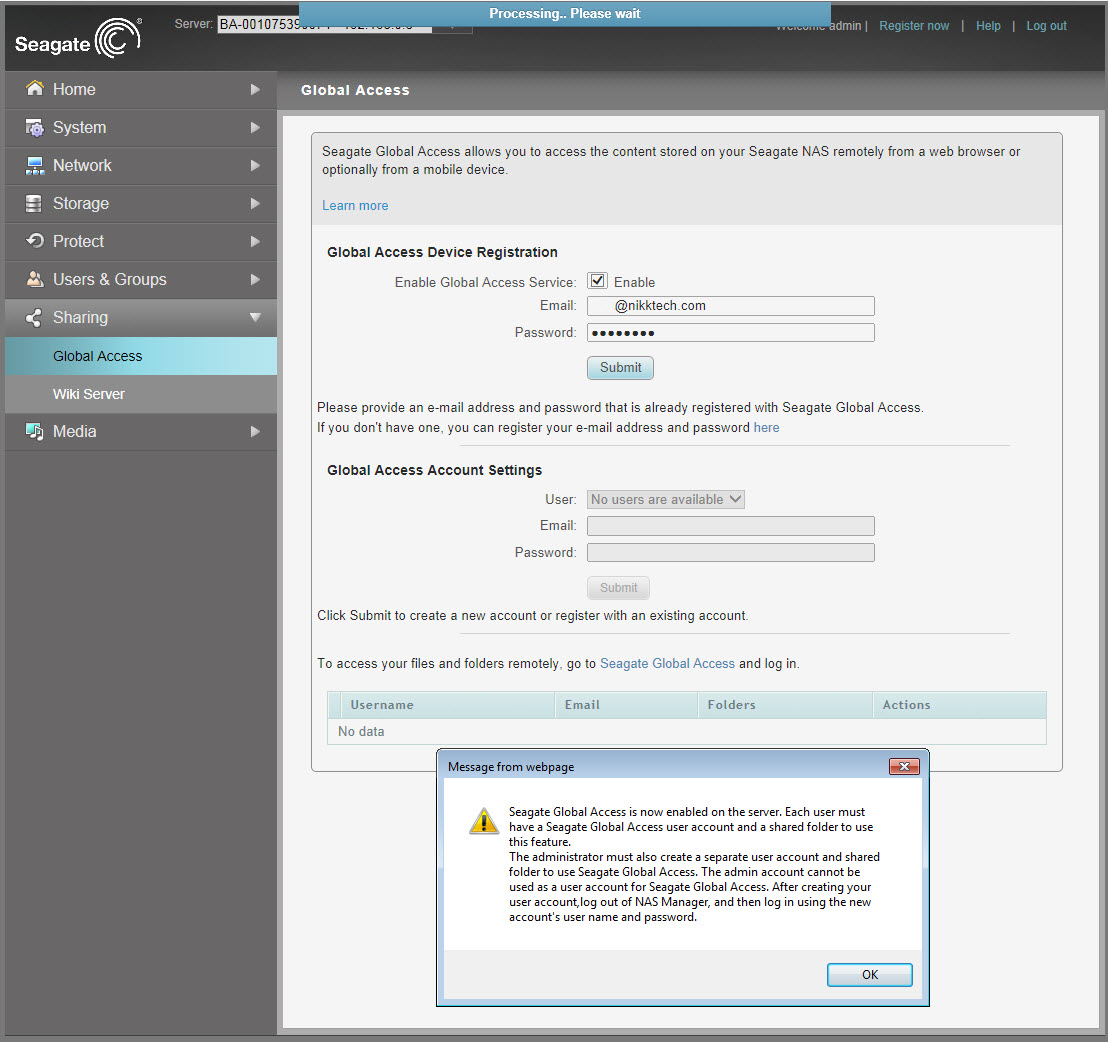Open the Storage menu item
Screen dimensions: 1108x1042
tap(141, 203)
